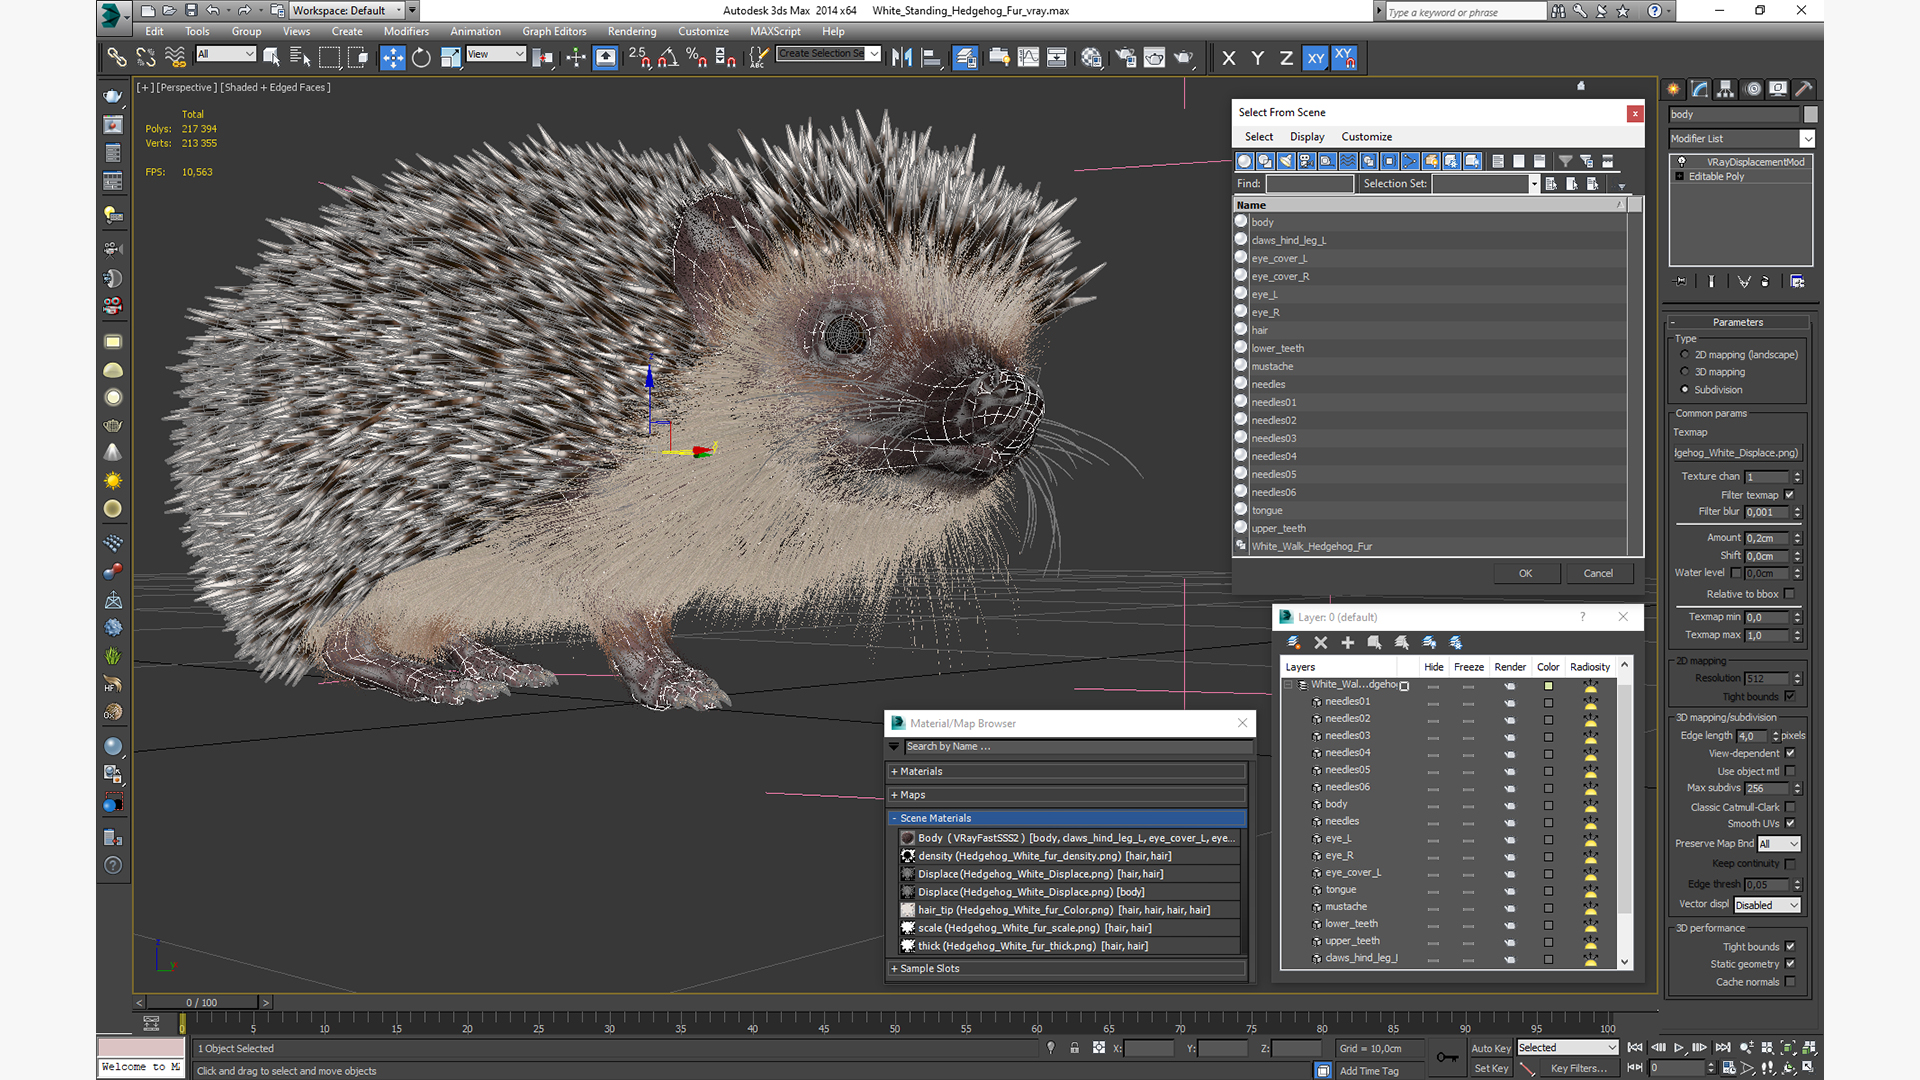Switch to the Utilities hammer panel tab
The width and height of the screenshot is (1920, 1080).
(1804, 89)
